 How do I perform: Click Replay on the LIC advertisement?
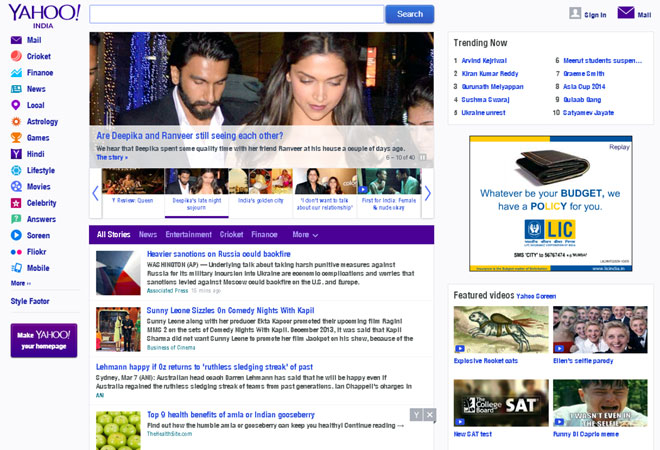point(619,147)
